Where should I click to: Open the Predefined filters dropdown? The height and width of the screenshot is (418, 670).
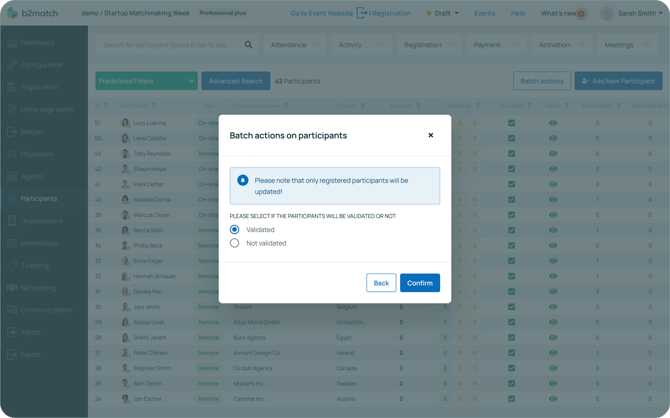[146, 81]
